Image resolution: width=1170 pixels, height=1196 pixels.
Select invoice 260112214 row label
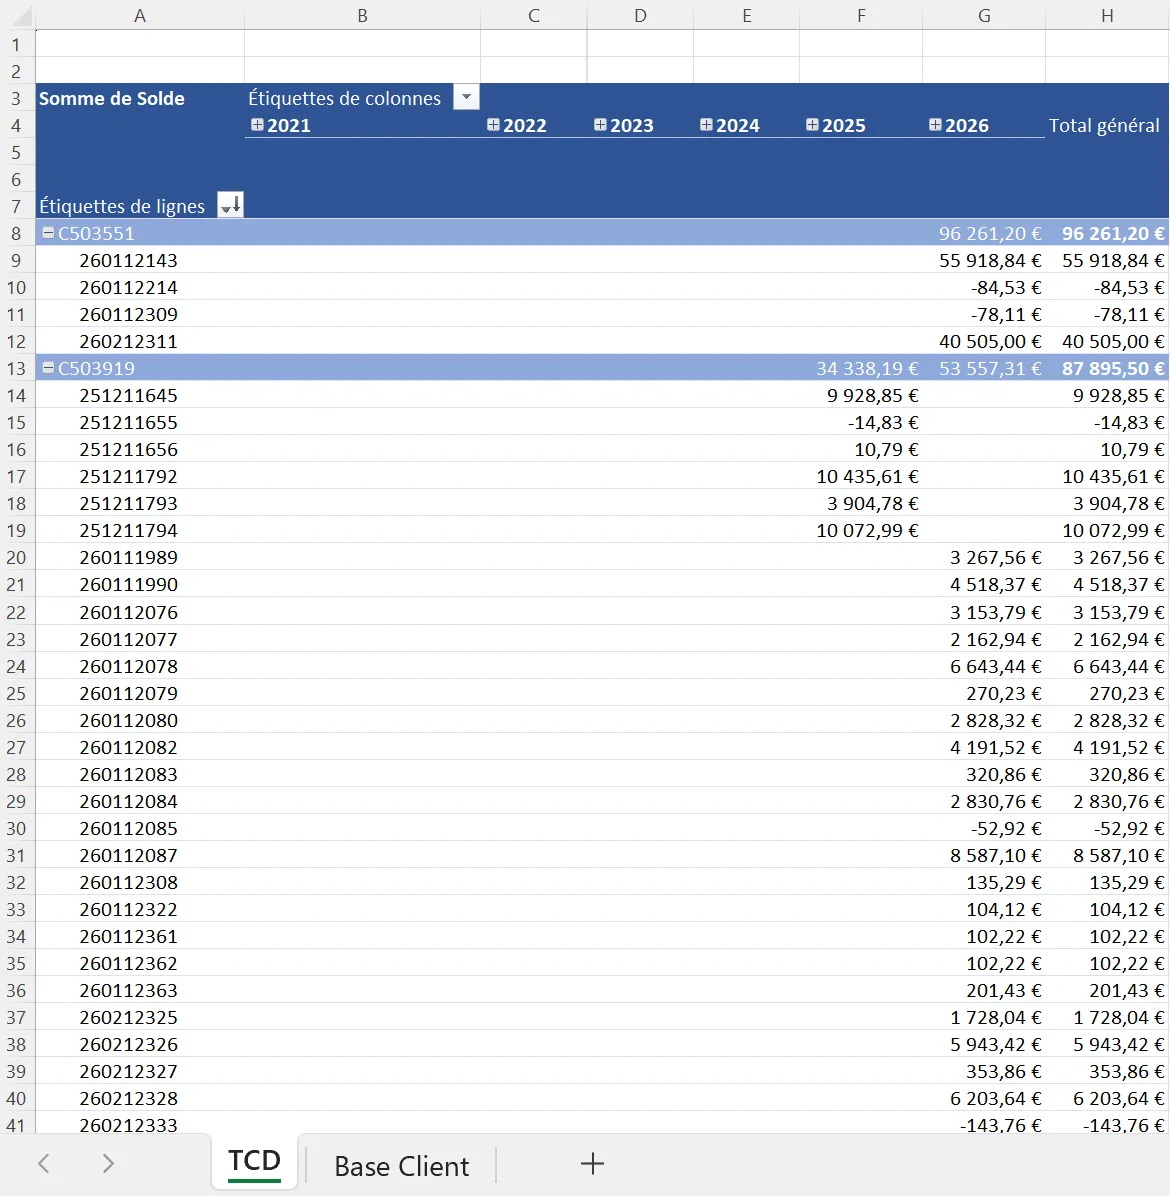pyautogui.click(x=128, y=287)
